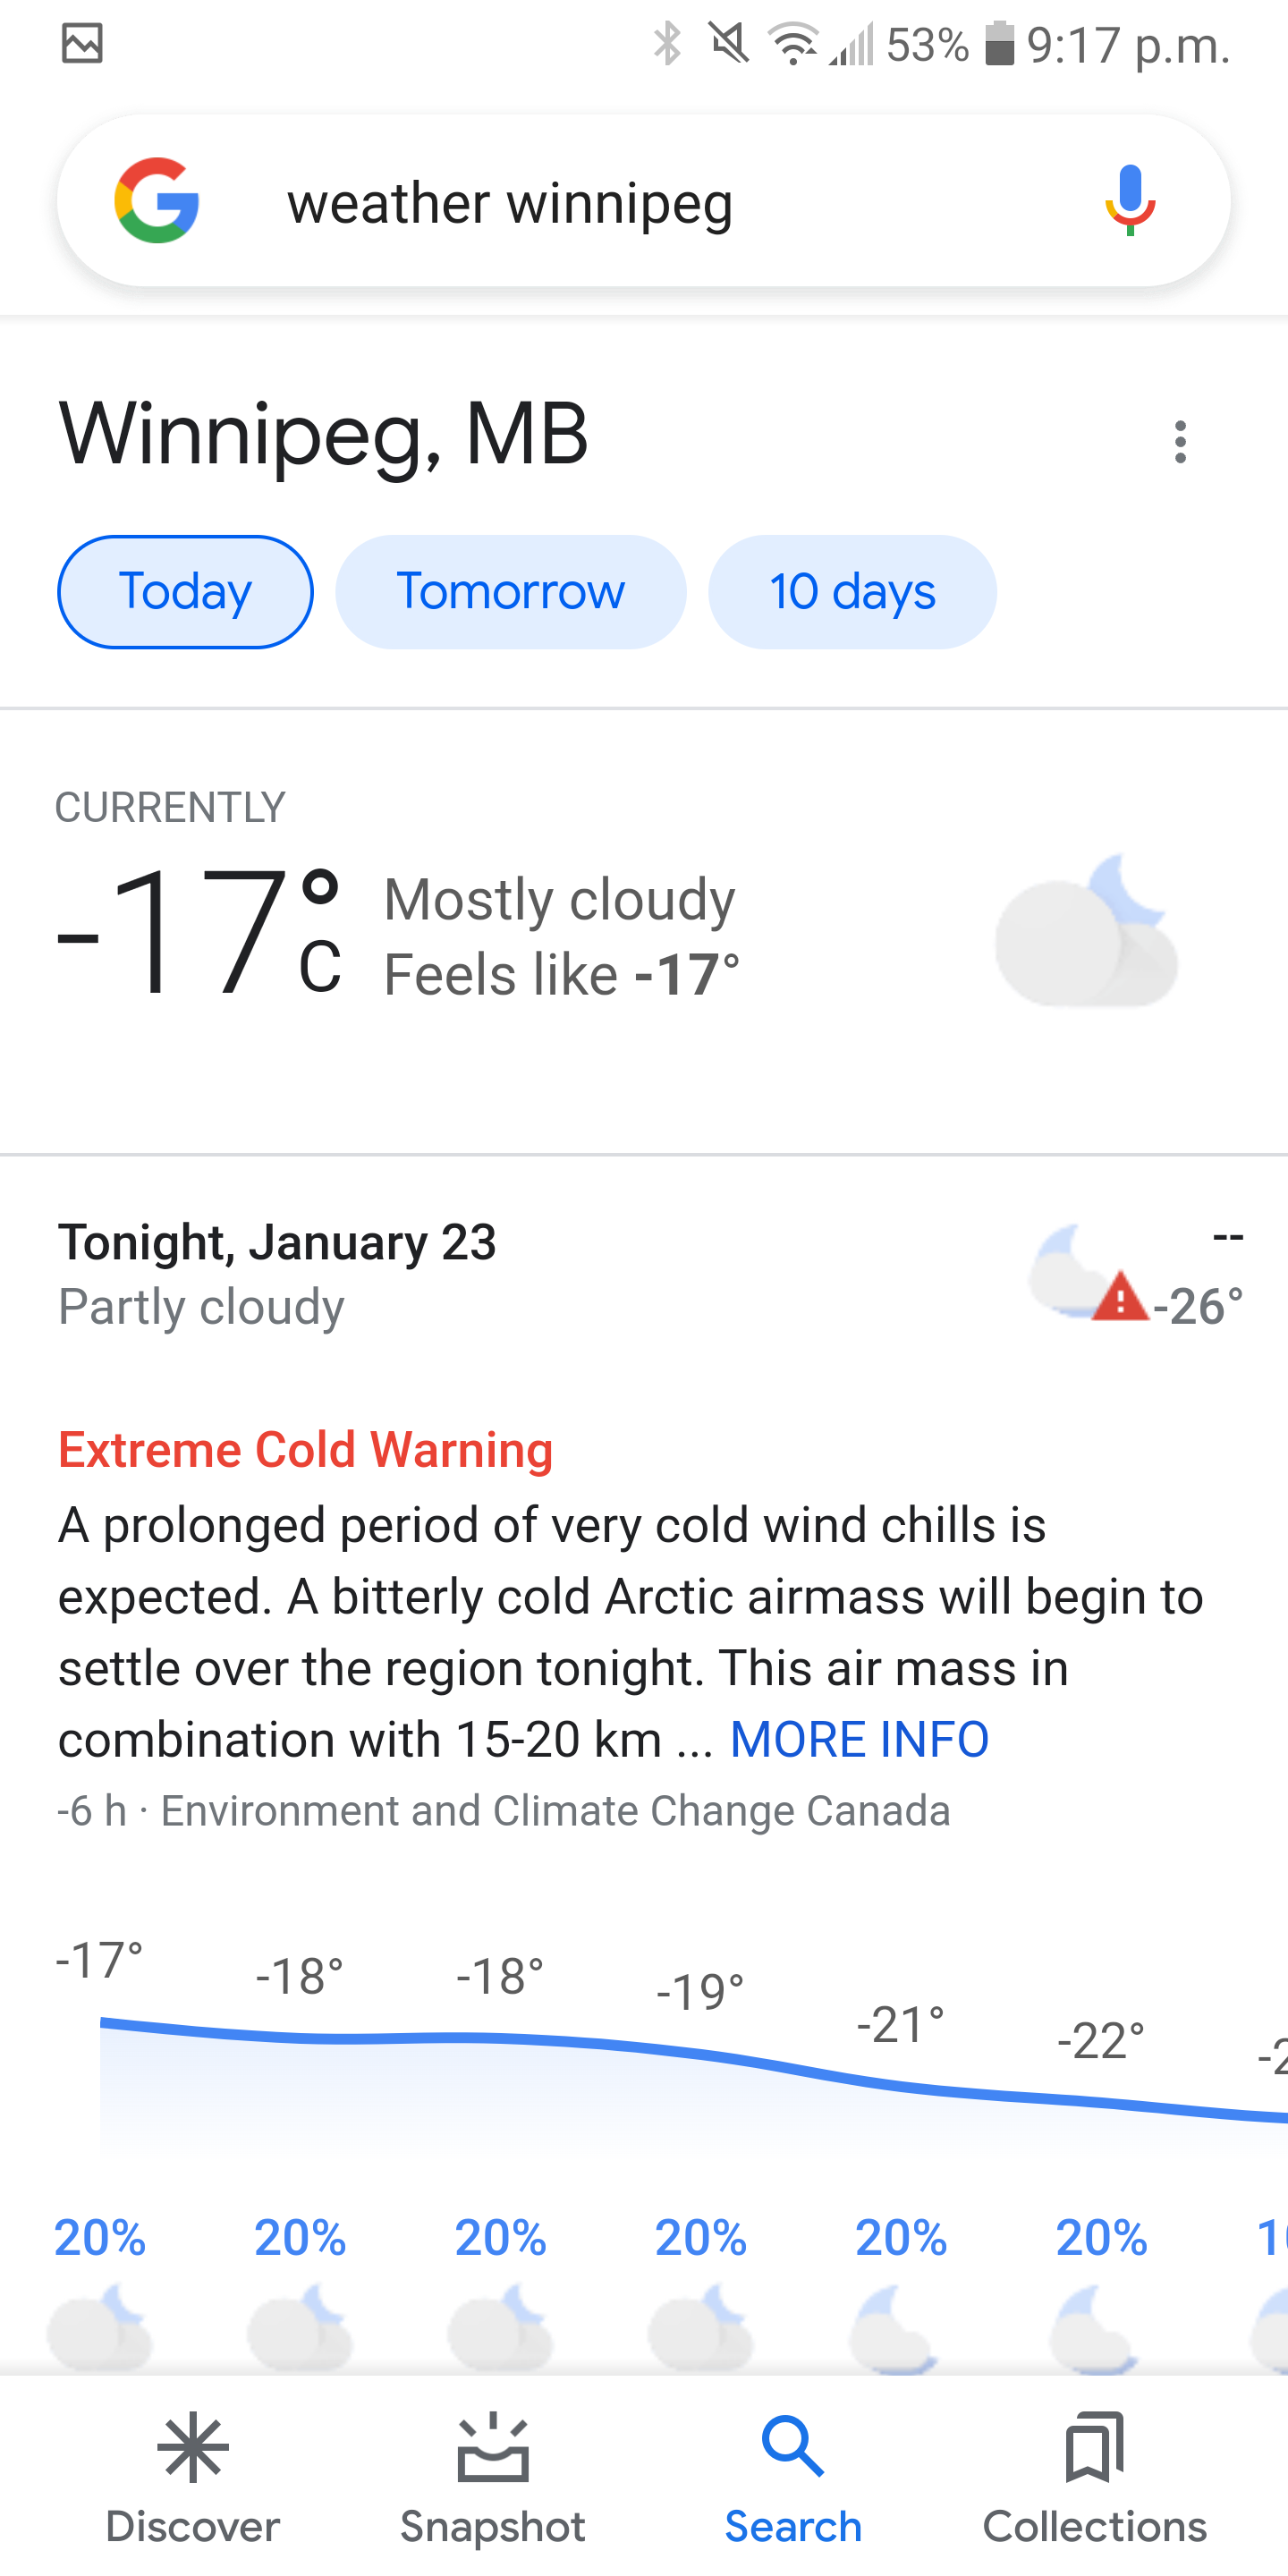Switch to the Tomorrow forecast chip
The height and width of the screenshot is (2576, 1288).
(511, 592)
